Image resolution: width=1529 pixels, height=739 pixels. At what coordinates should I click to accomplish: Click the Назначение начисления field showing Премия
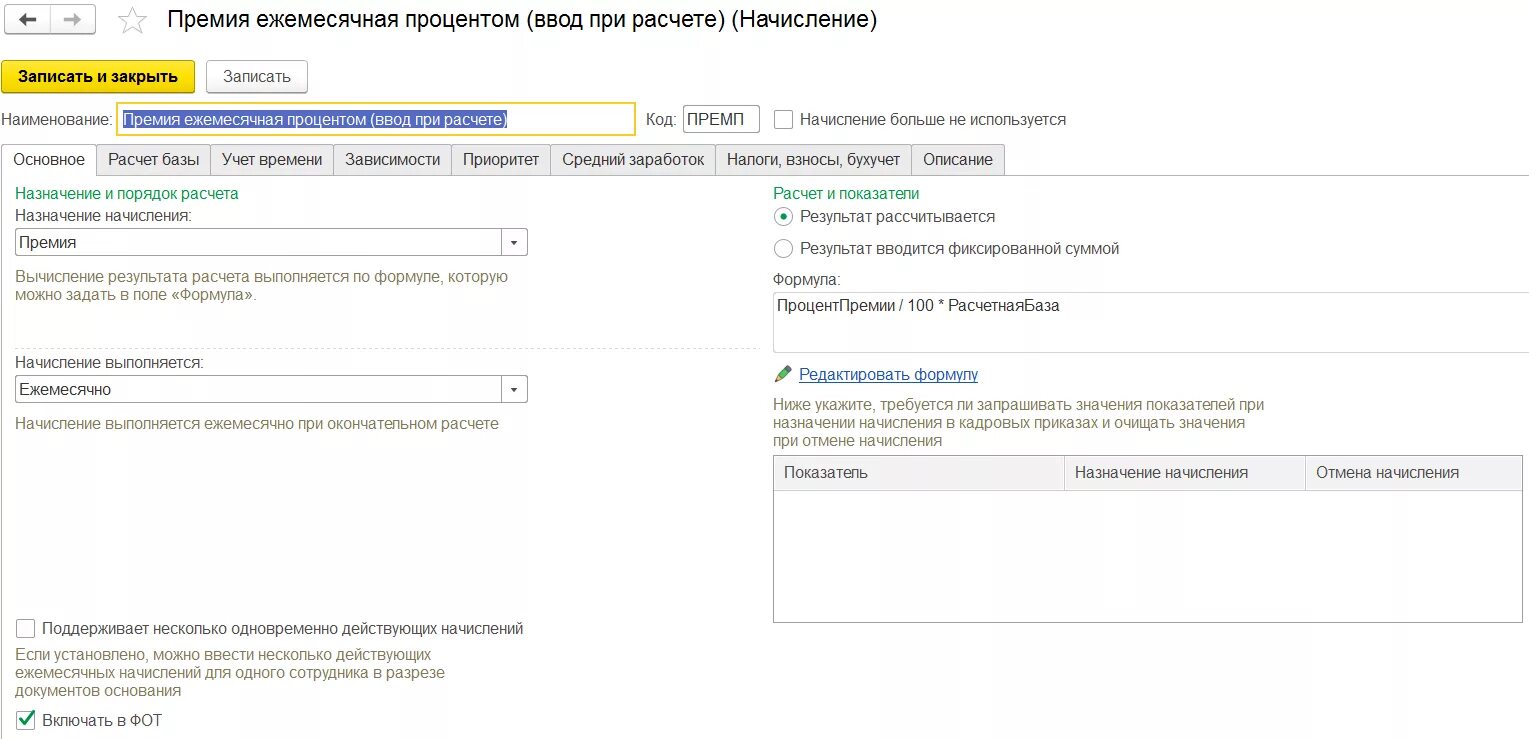(258, 242)
